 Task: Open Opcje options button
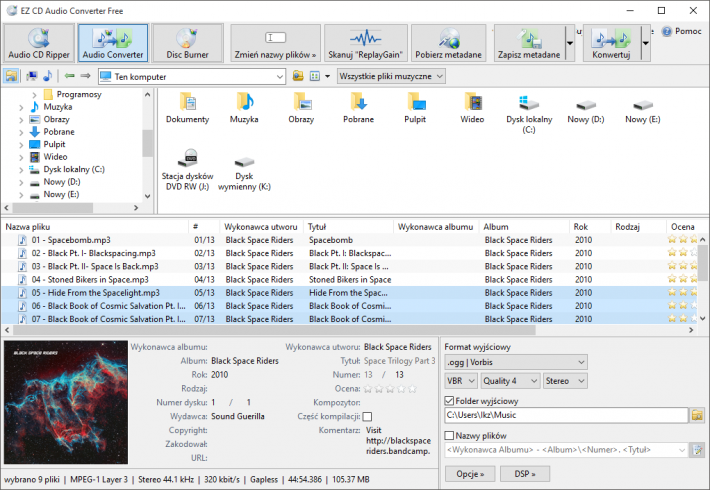click(x=470, y=474)
